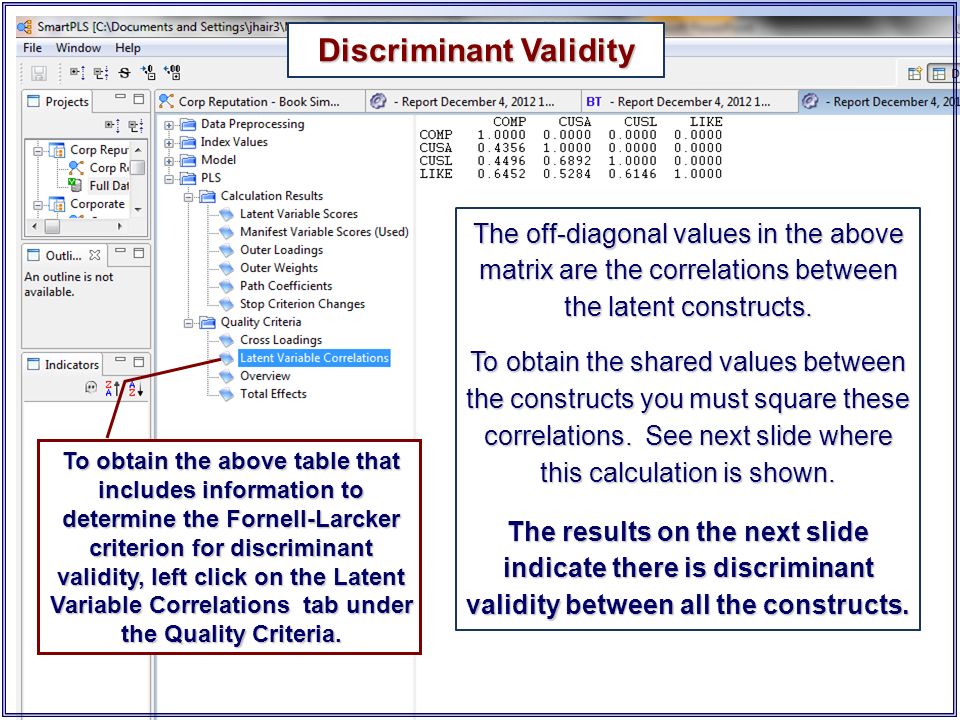The image size is (960, 720).
Task: Click Expand All icon in main toolbar
Action: pos(77,73)
